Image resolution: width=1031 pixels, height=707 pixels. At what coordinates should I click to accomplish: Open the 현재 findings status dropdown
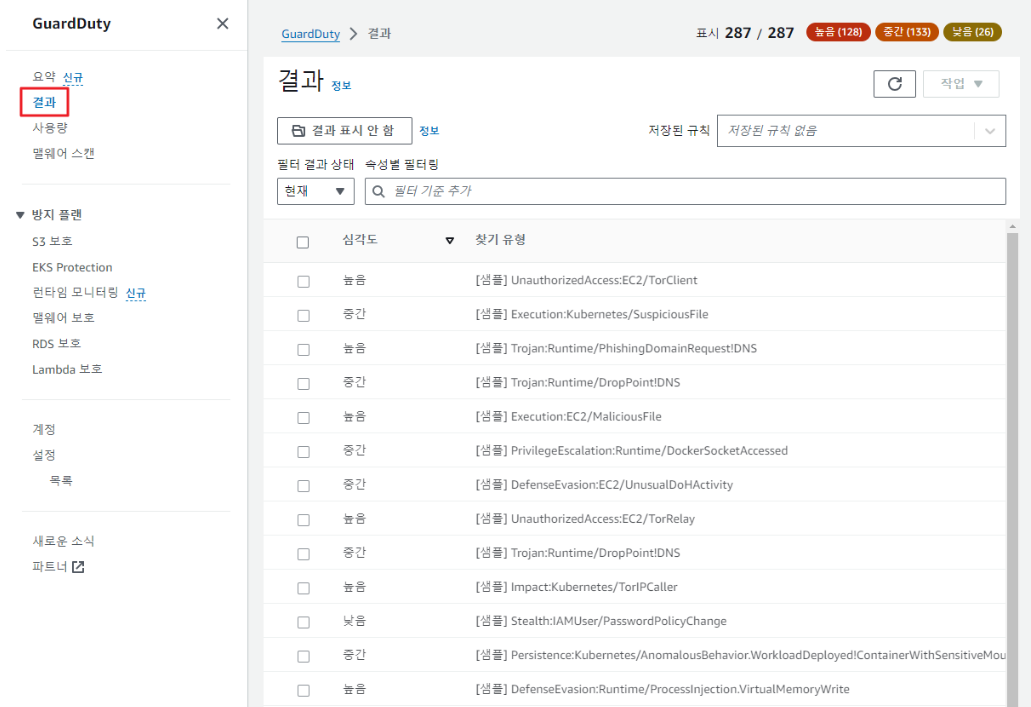click(x=316, y=191)
